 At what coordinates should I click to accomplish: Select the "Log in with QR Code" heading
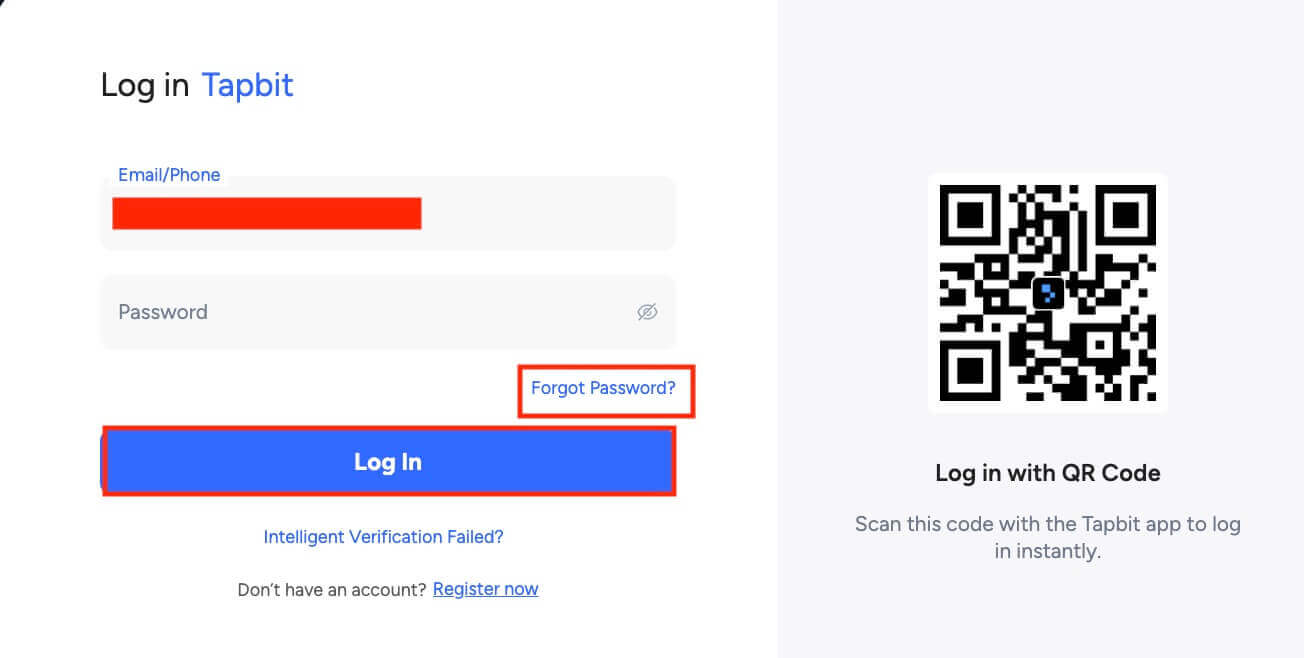click(x=1048, y=473)
